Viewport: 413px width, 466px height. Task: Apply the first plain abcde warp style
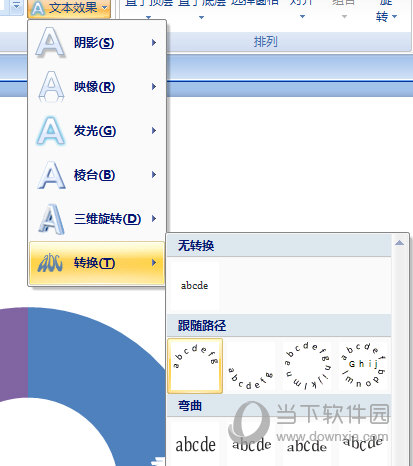(195, 445)
